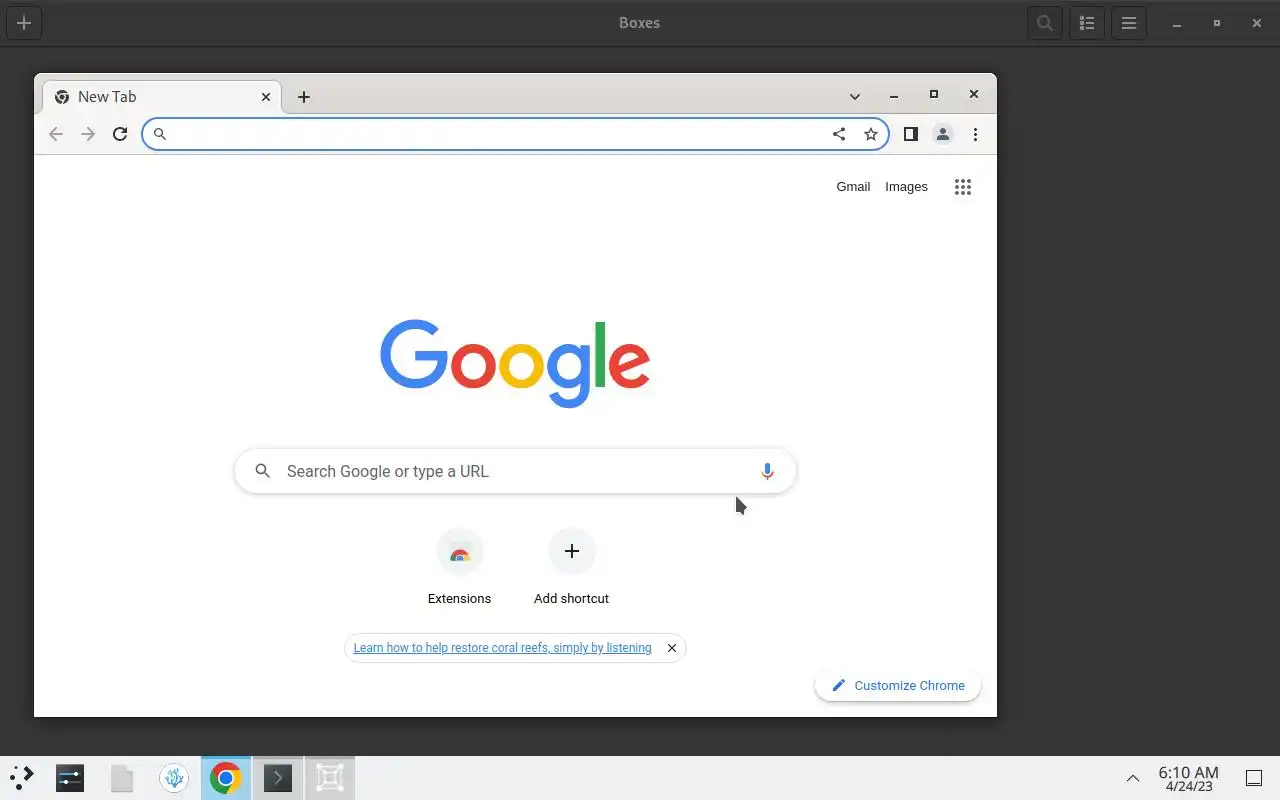Open the settings mixer taskbar app
Viewport: 1280px width, 800px height.
(x=70, y=777)
